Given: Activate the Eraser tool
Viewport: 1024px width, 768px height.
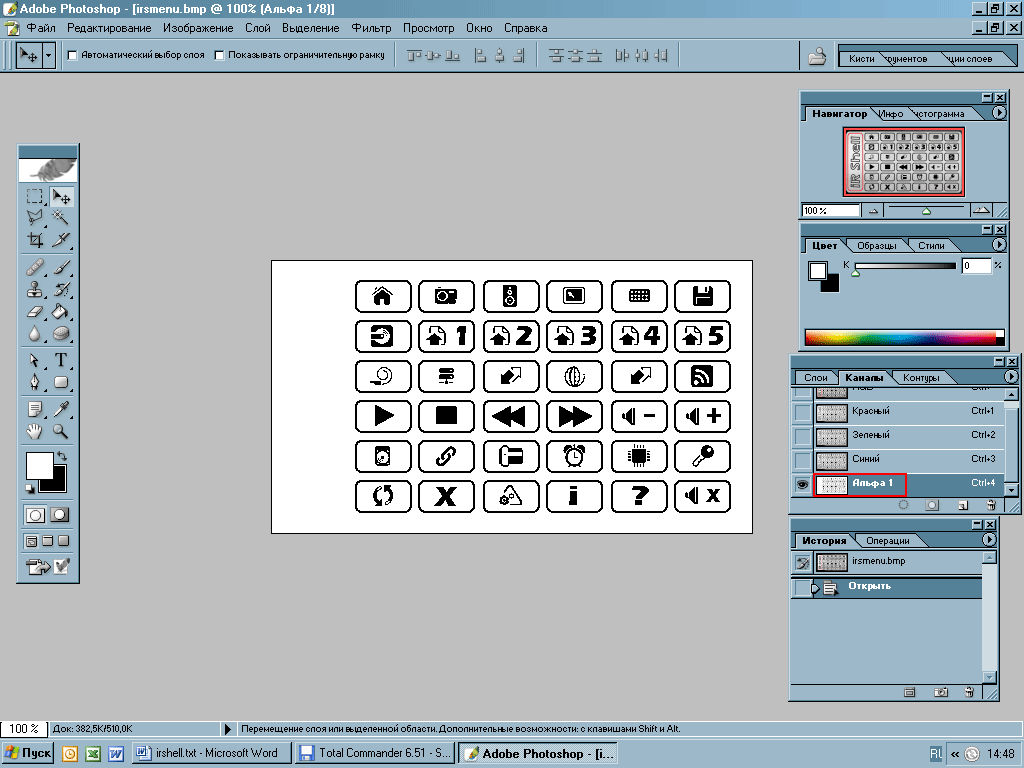Looking at the screenshot, I should [x=36, y=312].
